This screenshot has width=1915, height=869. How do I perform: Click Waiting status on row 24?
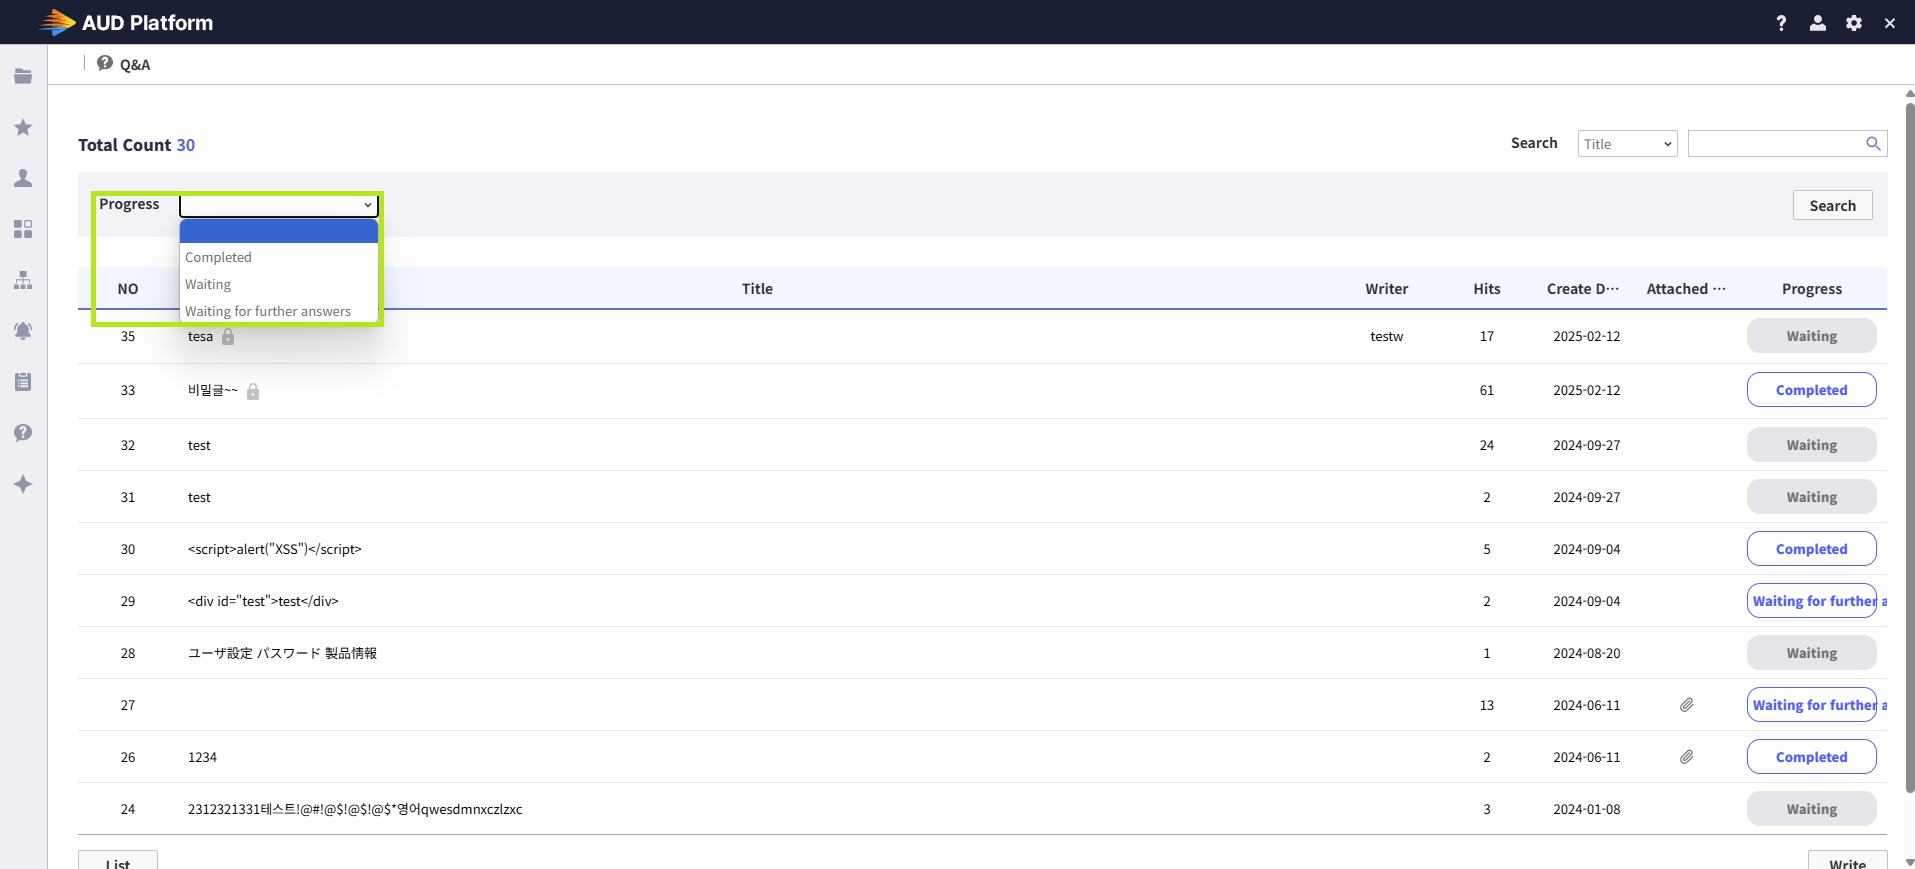pyautogui.click(x=1811, y=809)
